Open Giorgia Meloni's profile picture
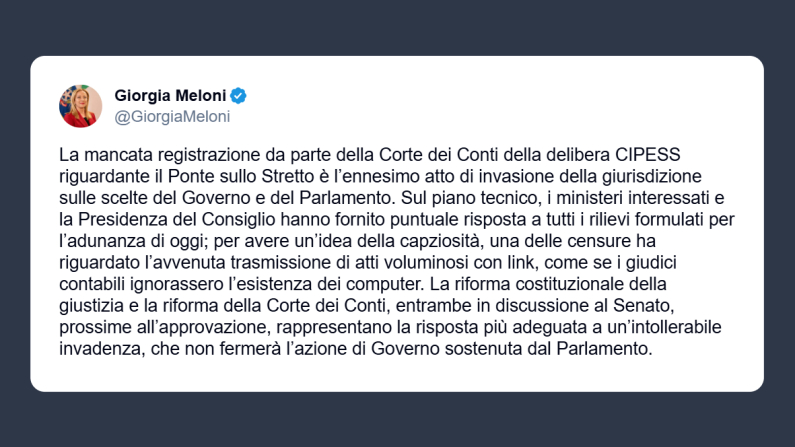This screenshot has width=795, height=447. click(81, 106)
